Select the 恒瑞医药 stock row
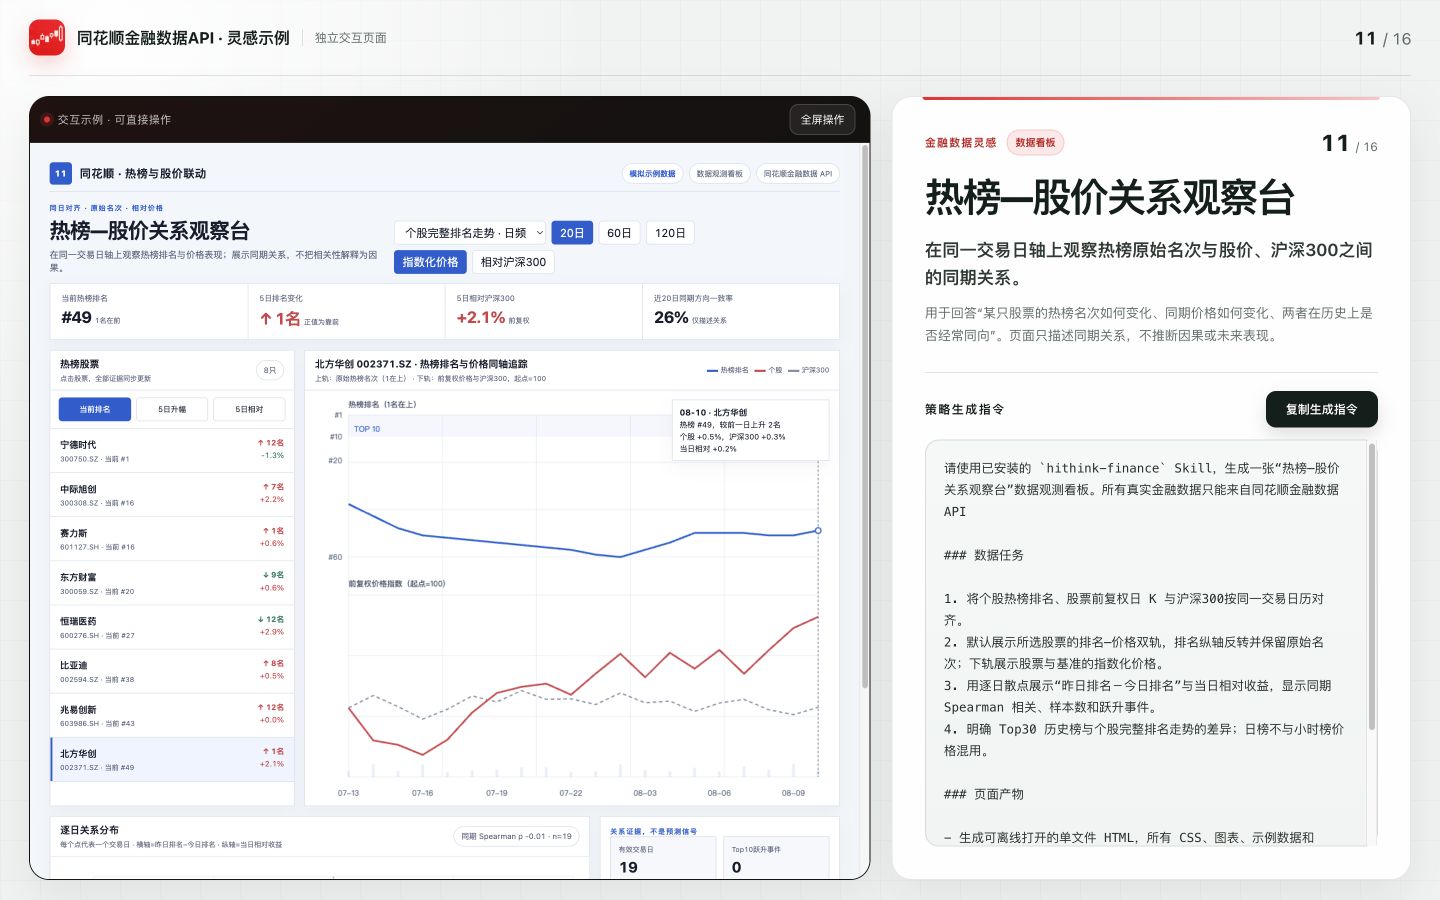The width and height of the screenshot is (1440, 900). (172, 627)
